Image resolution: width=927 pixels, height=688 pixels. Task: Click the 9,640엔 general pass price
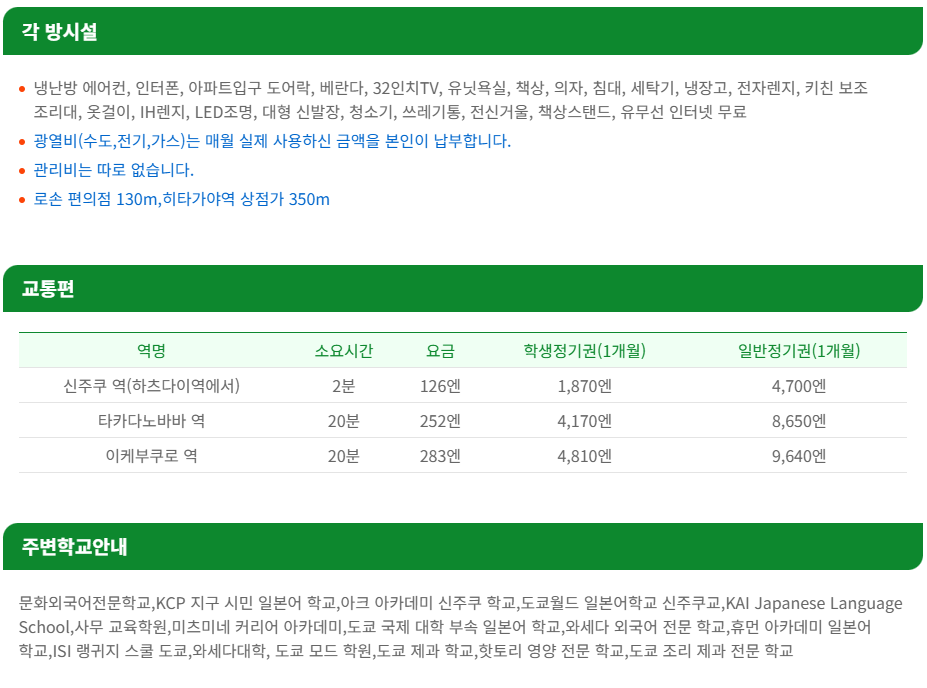pyautogui.click(x=799, y=456)
